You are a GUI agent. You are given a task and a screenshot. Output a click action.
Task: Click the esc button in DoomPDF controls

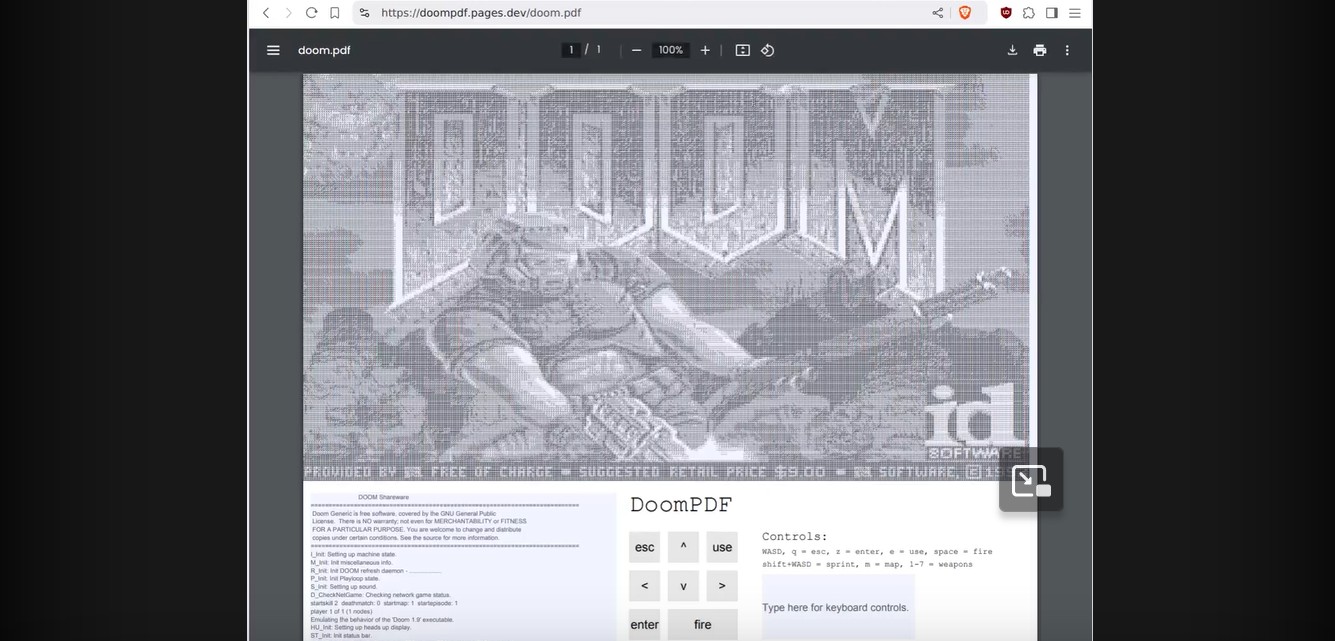coord(644,547)
